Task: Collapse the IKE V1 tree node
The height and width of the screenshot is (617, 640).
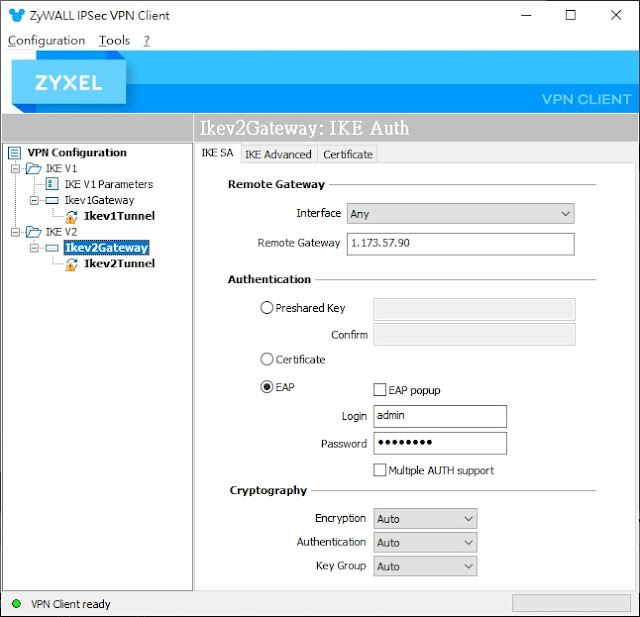Action: click(15, 169)
